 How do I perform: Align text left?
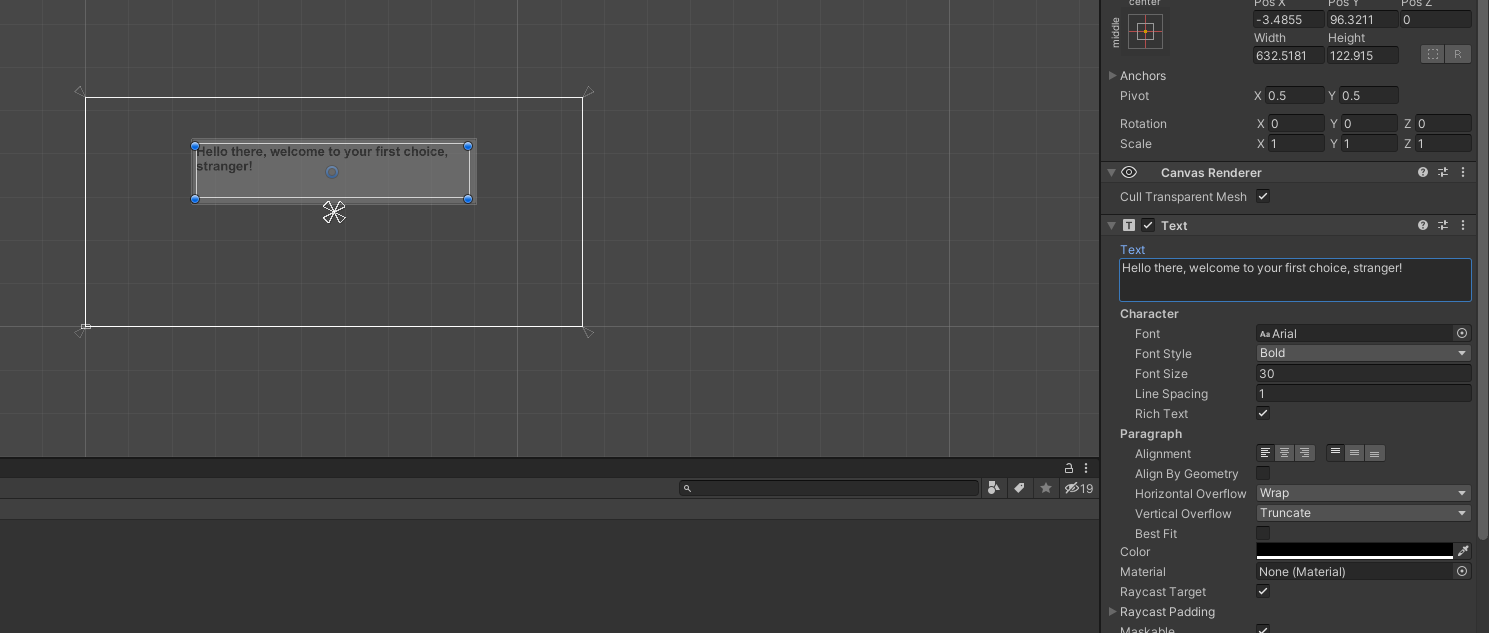1265,453
